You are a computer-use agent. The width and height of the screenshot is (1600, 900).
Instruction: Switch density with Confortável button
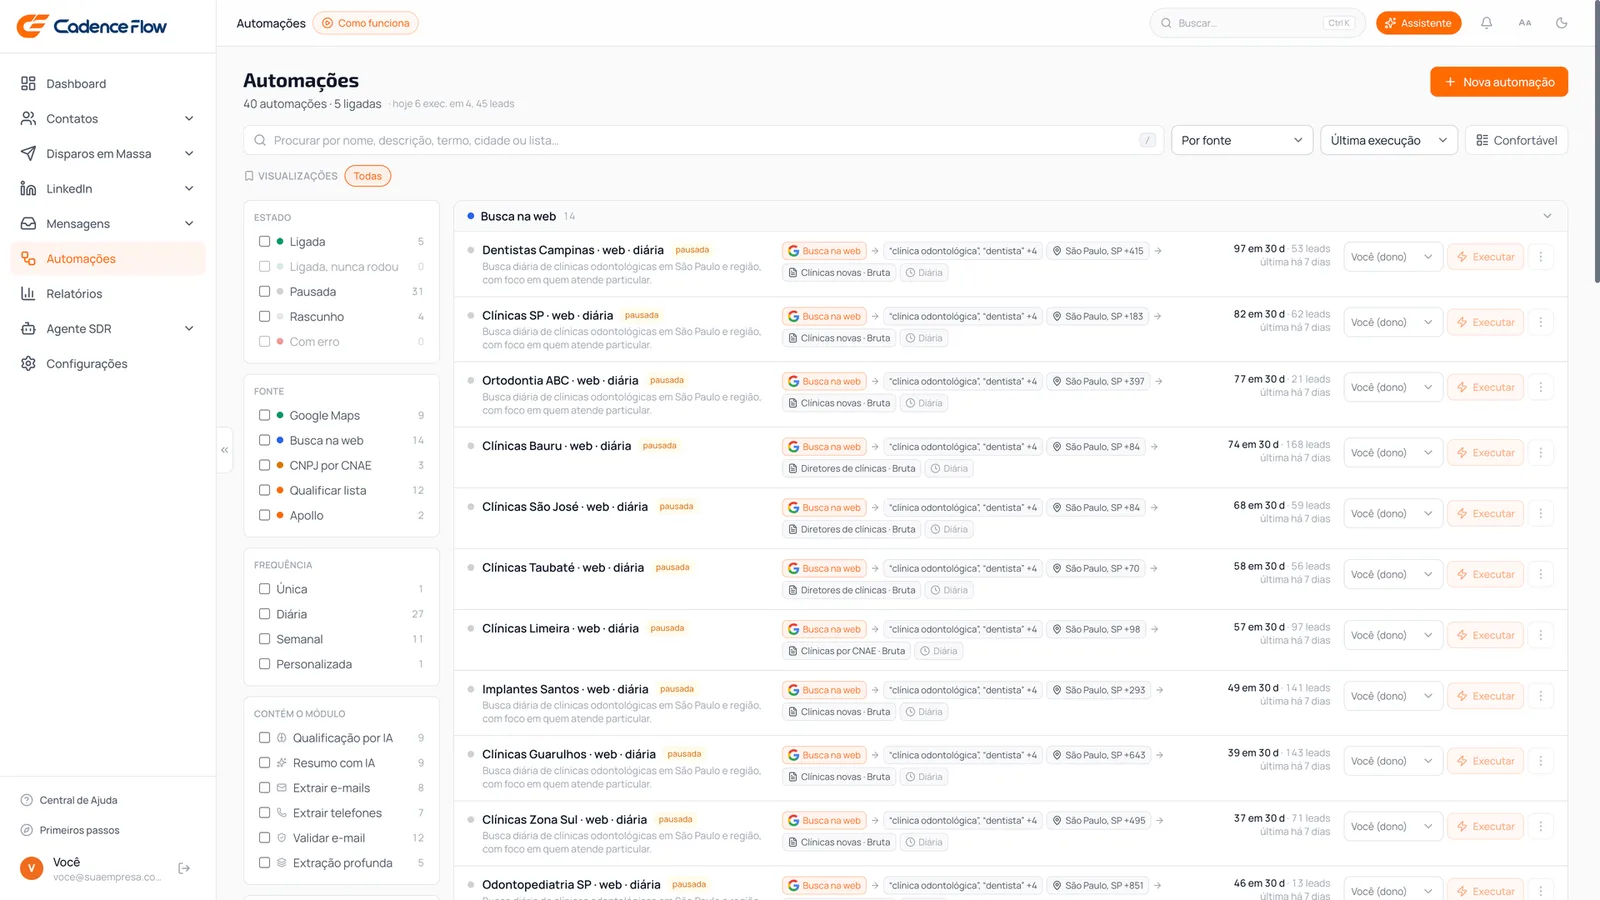click(x=1516, y=140)
